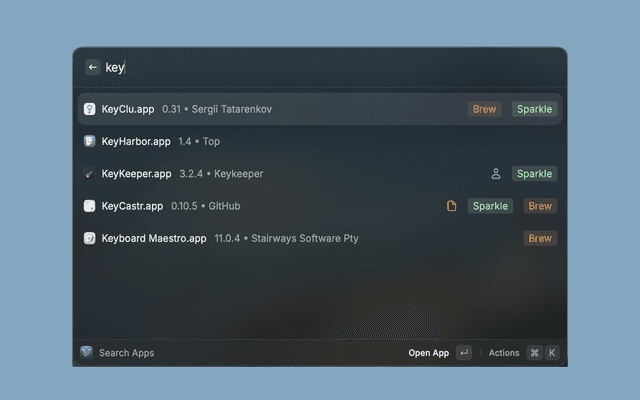Click the Brew tag on KeyClu.app
The image size is (640, 400).
point(484,109)
